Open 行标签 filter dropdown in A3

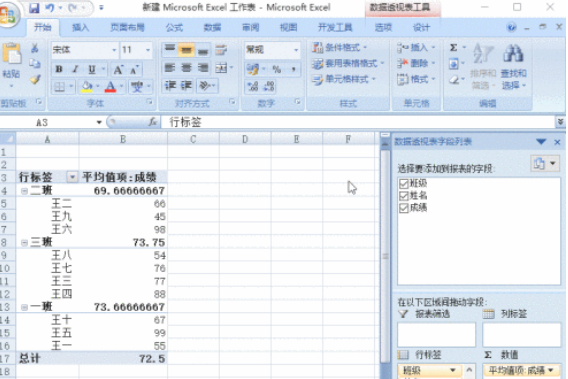[x=72, y=177]
